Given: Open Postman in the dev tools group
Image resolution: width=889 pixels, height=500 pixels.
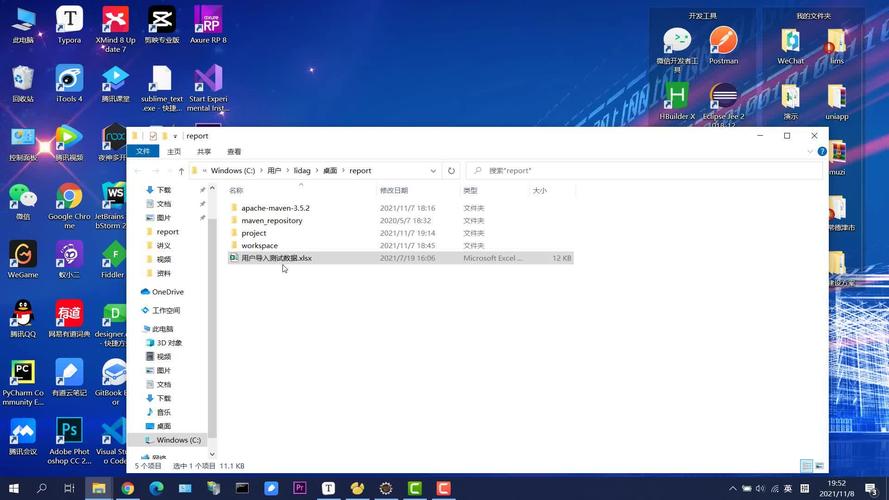Looking at the screenshot, I should (723, 46).
